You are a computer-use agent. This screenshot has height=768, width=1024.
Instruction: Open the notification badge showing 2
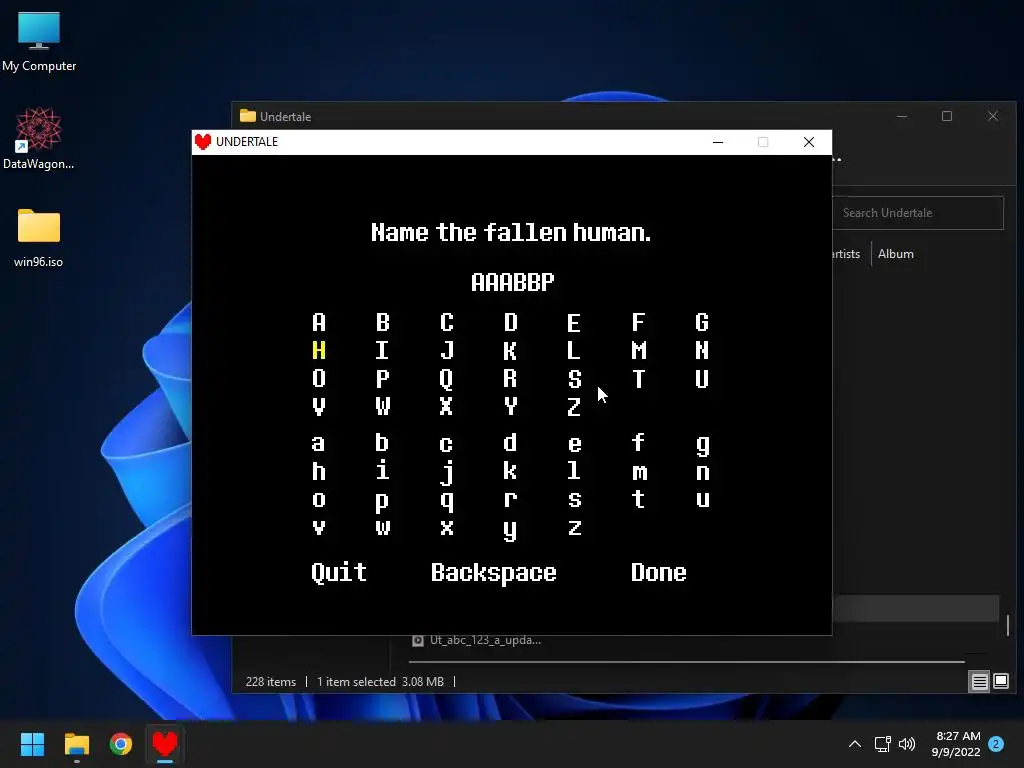point(996,744)
